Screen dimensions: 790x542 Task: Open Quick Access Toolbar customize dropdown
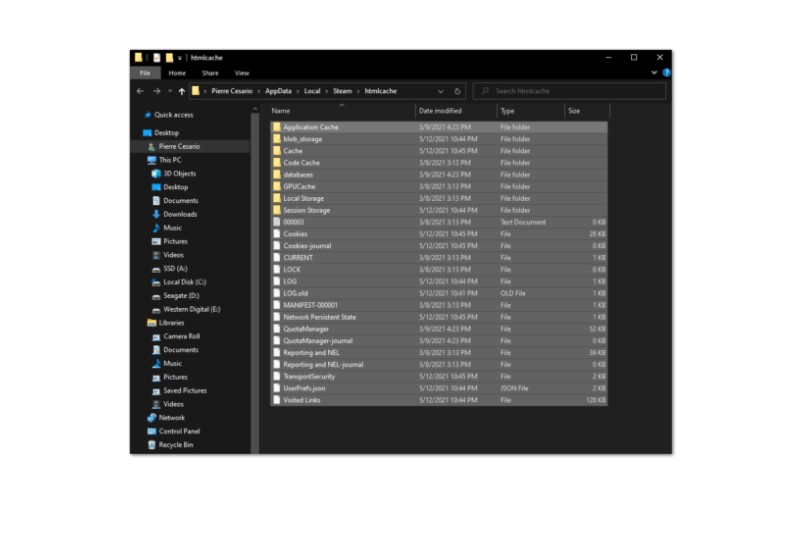pyautogui.click(x=179, y=58)
